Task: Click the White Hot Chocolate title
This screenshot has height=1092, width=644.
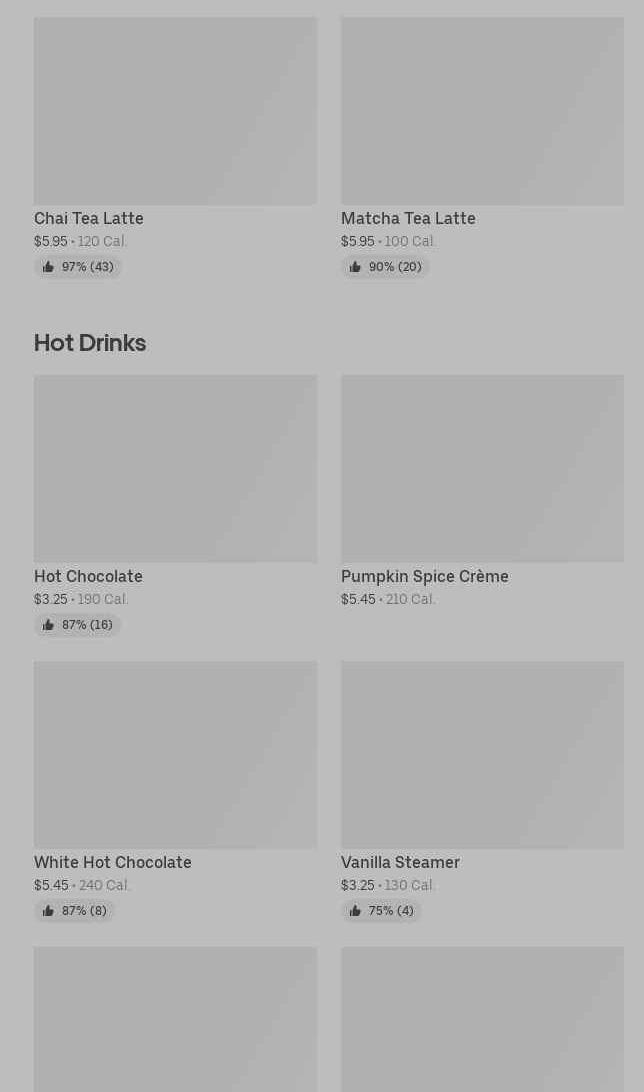Action: pyautogui.click(x=112, y=862)
